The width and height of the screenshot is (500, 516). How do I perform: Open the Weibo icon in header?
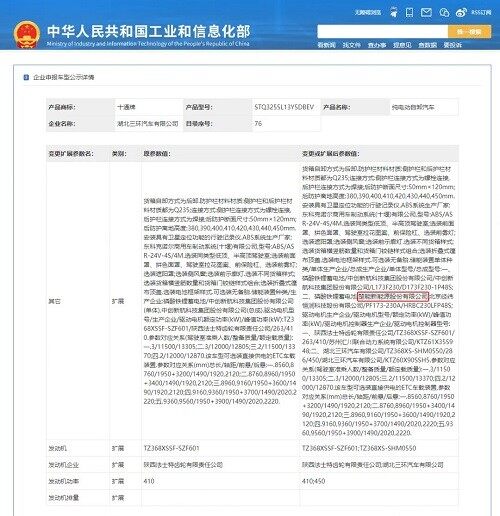point(461,13)
